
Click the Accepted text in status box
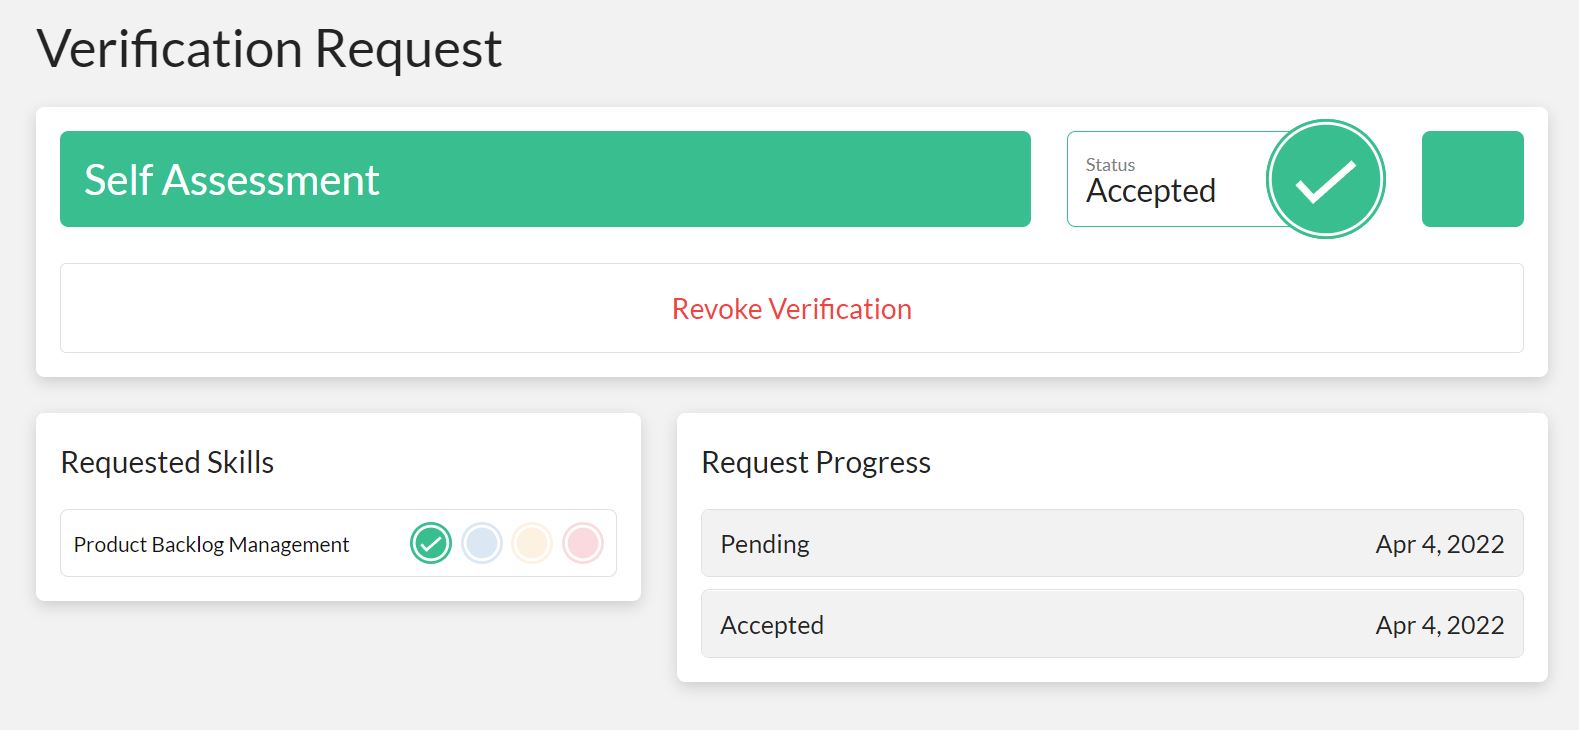pyautogui.click(x=1151, y=191)
